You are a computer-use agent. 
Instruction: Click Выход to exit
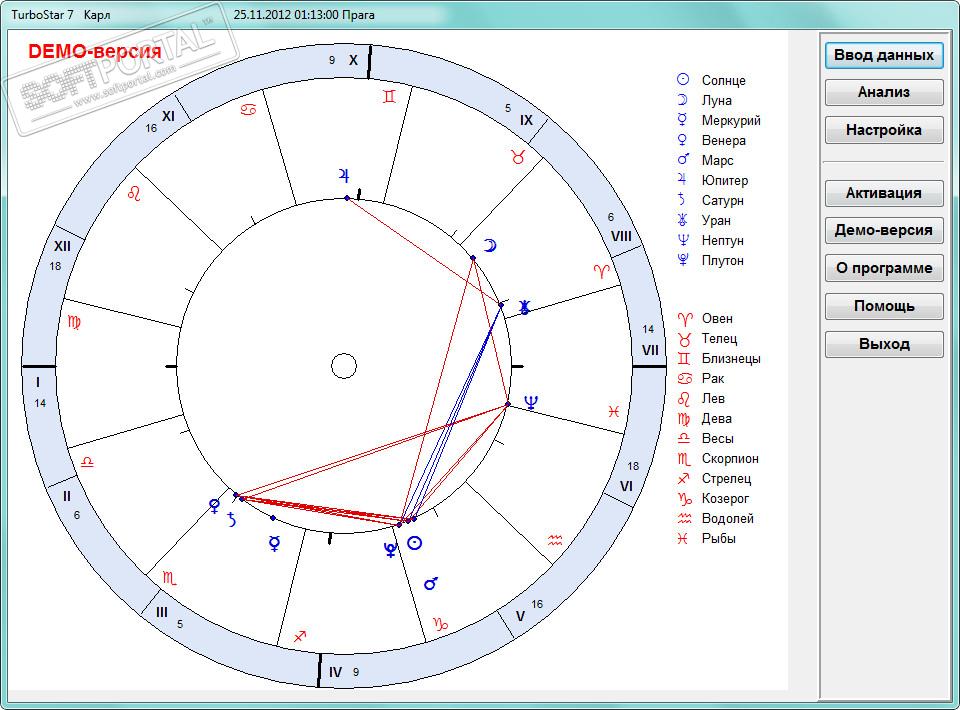883,344
